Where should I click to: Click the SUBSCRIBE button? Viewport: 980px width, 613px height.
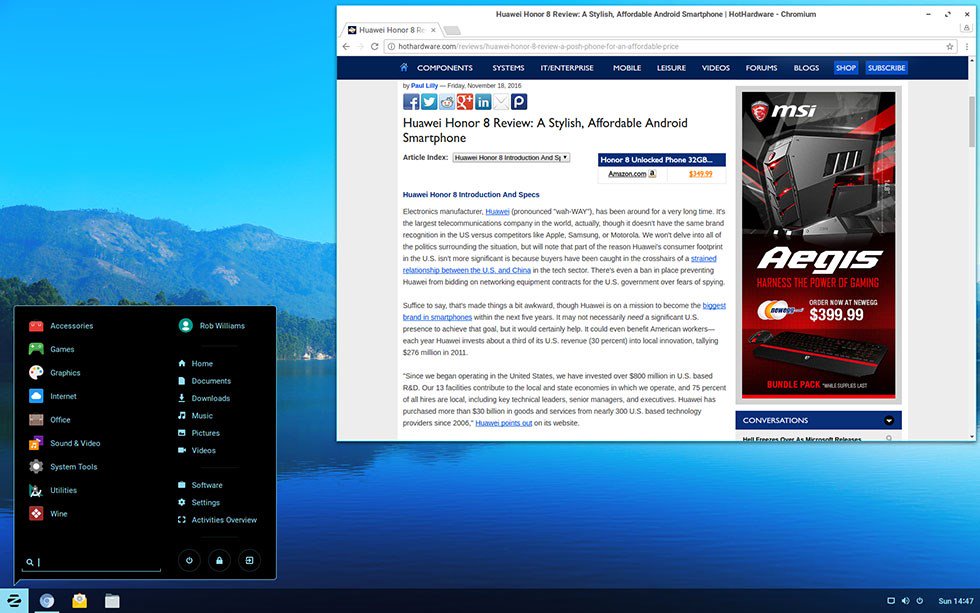886,67
